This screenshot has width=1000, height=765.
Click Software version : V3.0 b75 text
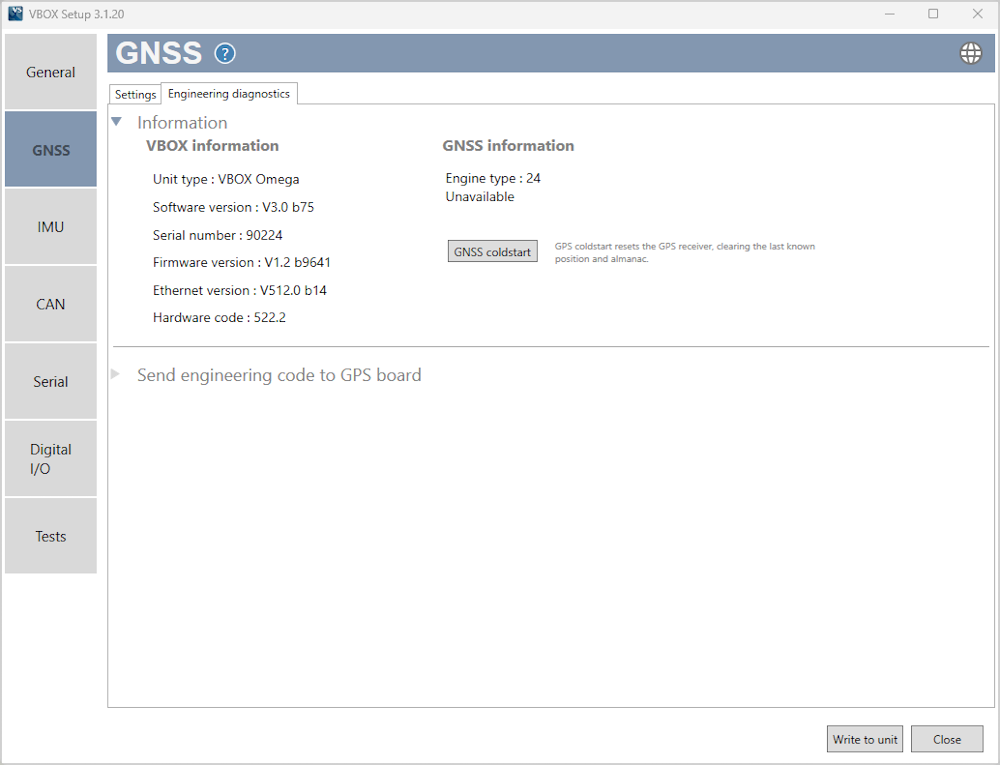click(x=233, y=207)
